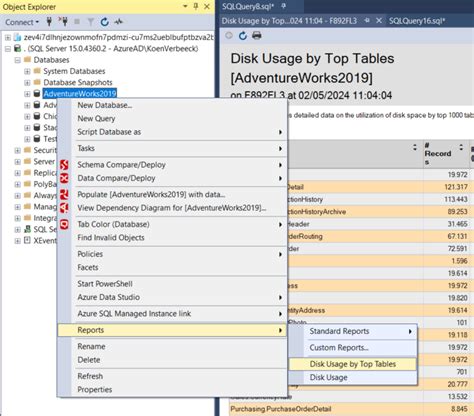Viewport: 474px width, 416px height.
Task: Expand the zev4i7 server node
Action: click(8, 37)
